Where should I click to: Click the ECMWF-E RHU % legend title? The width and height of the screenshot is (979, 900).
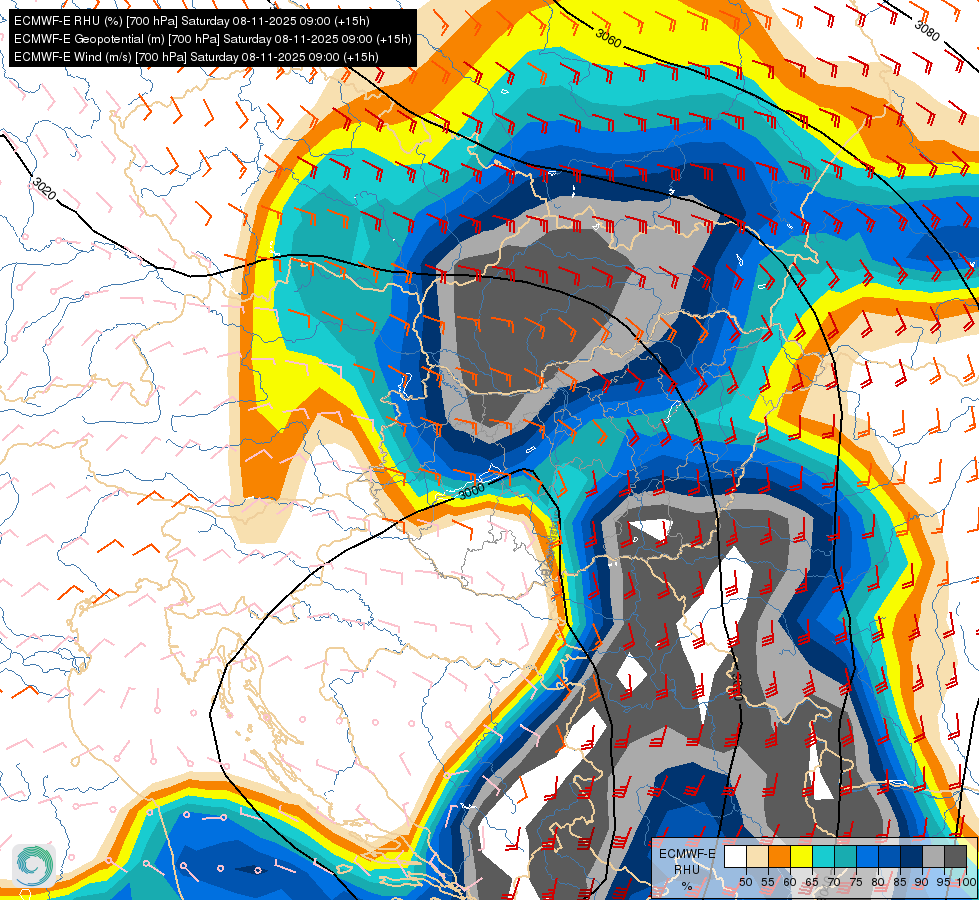687,870
